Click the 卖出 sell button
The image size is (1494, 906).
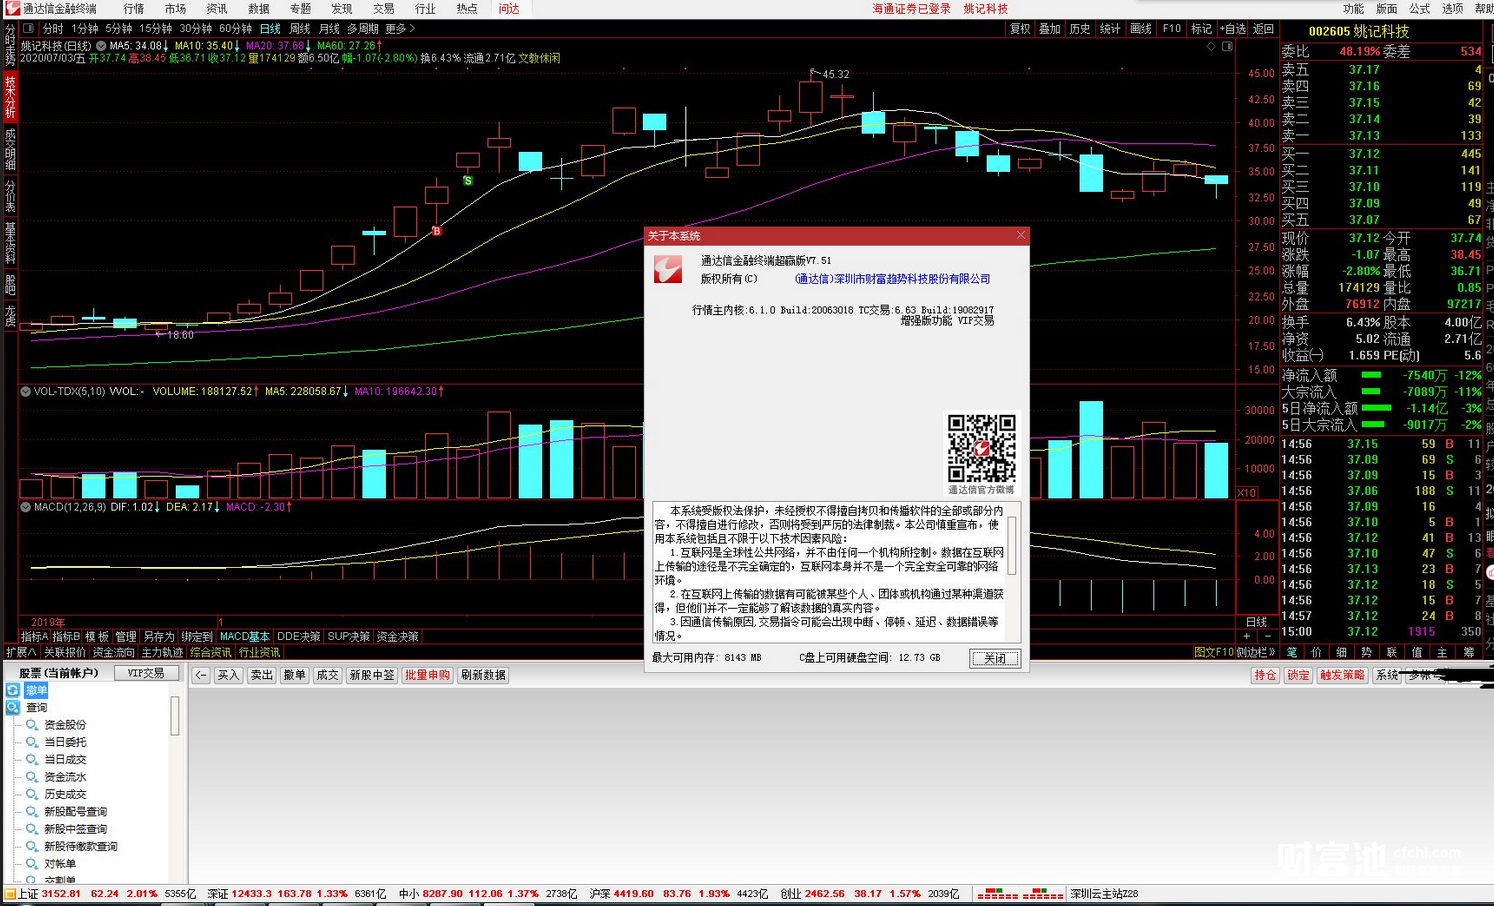click(261, 675)
